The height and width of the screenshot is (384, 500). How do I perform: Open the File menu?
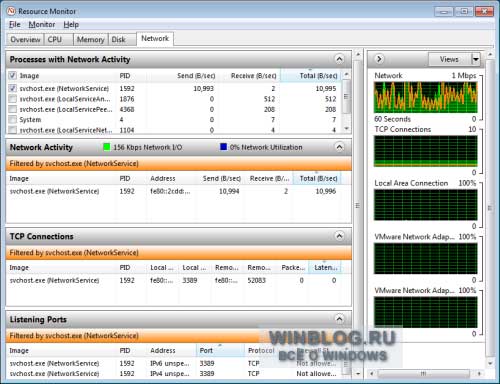pyautogui.click(x=15, y=25)
